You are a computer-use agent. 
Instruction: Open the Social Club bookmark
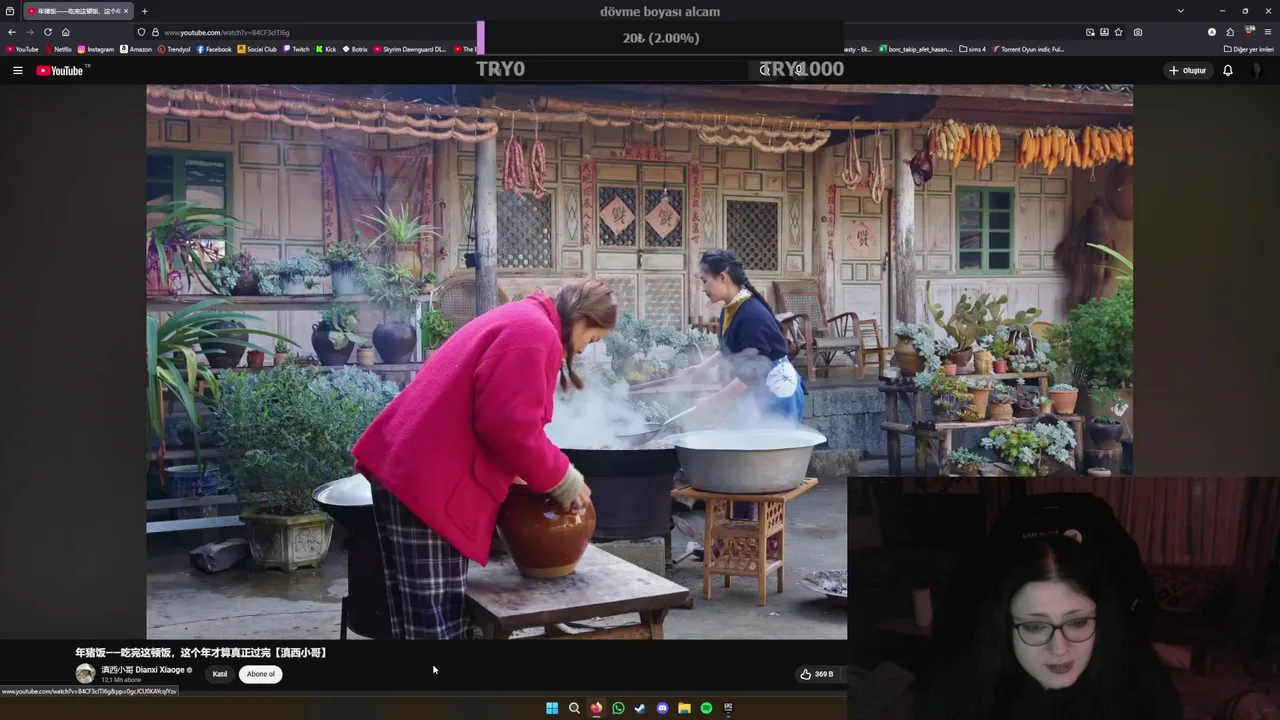click(257, 49)
